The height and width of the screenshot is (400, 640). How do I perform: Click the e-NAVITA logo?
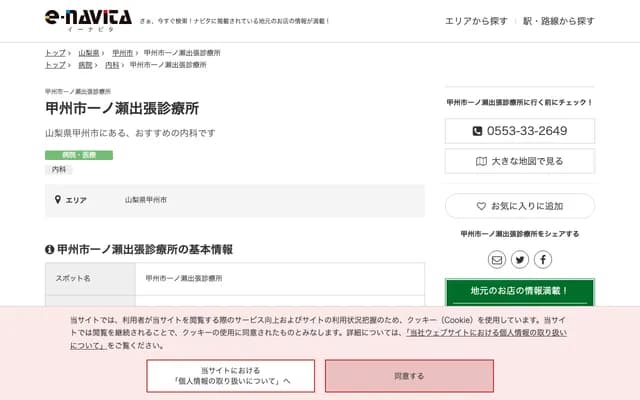87,19
